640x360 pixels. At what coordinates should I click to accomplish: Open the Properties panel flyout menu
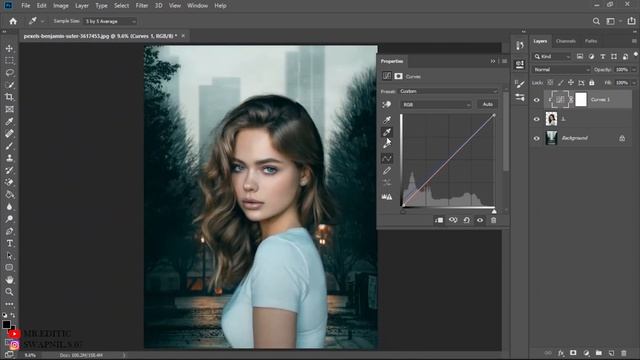point(504,61)
